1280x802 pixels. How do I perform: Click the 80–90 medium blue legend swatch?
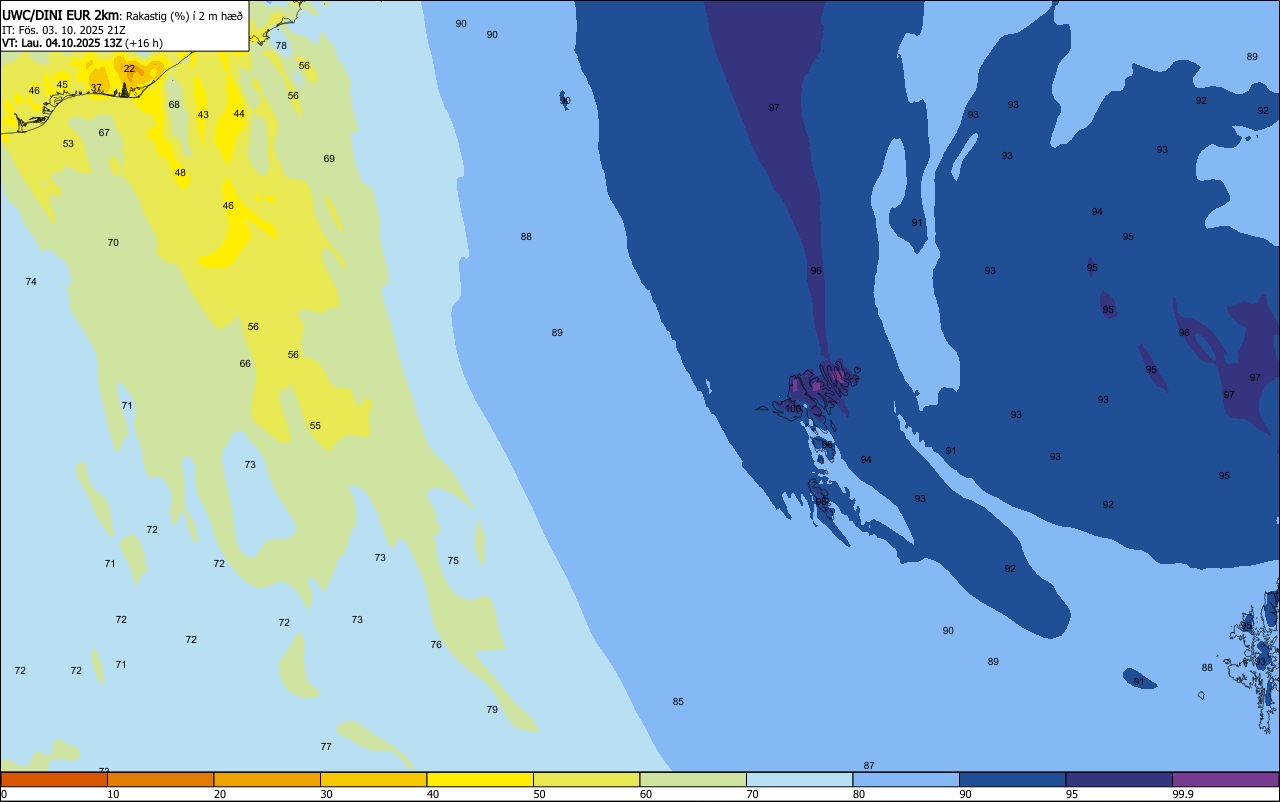click(906, 779)
